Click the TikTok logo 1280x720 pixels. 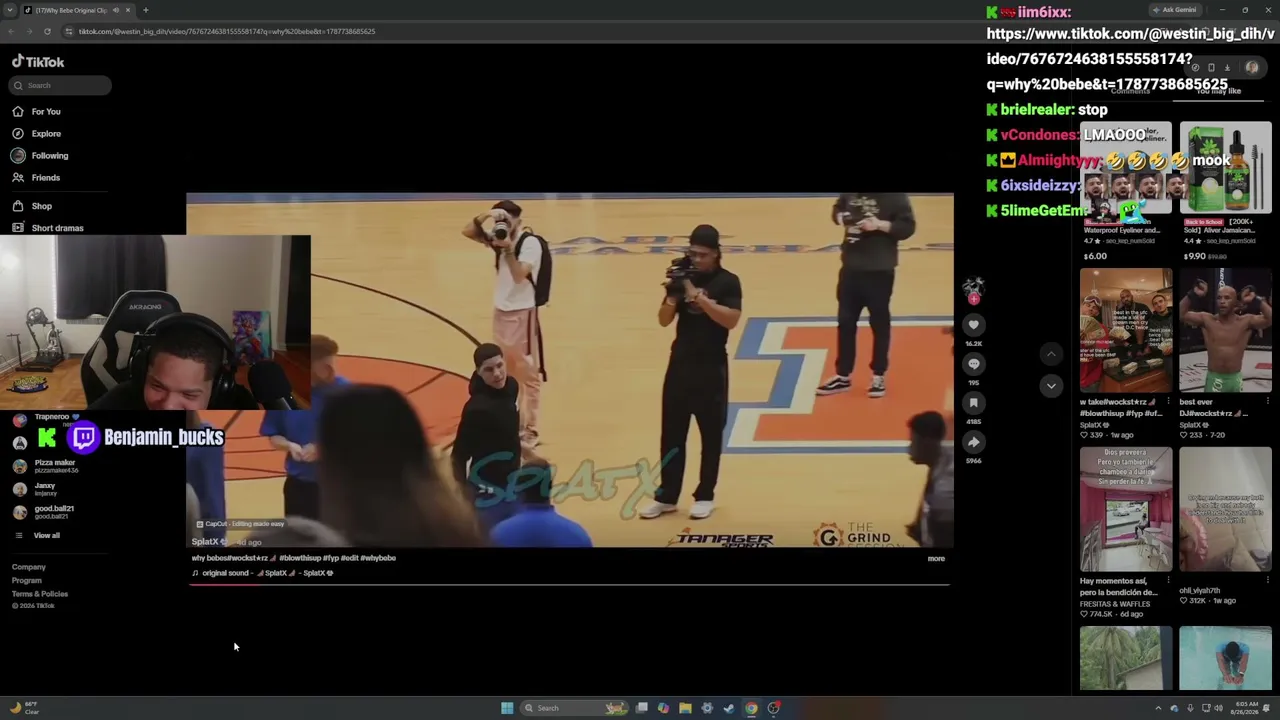tap(38, 61)
